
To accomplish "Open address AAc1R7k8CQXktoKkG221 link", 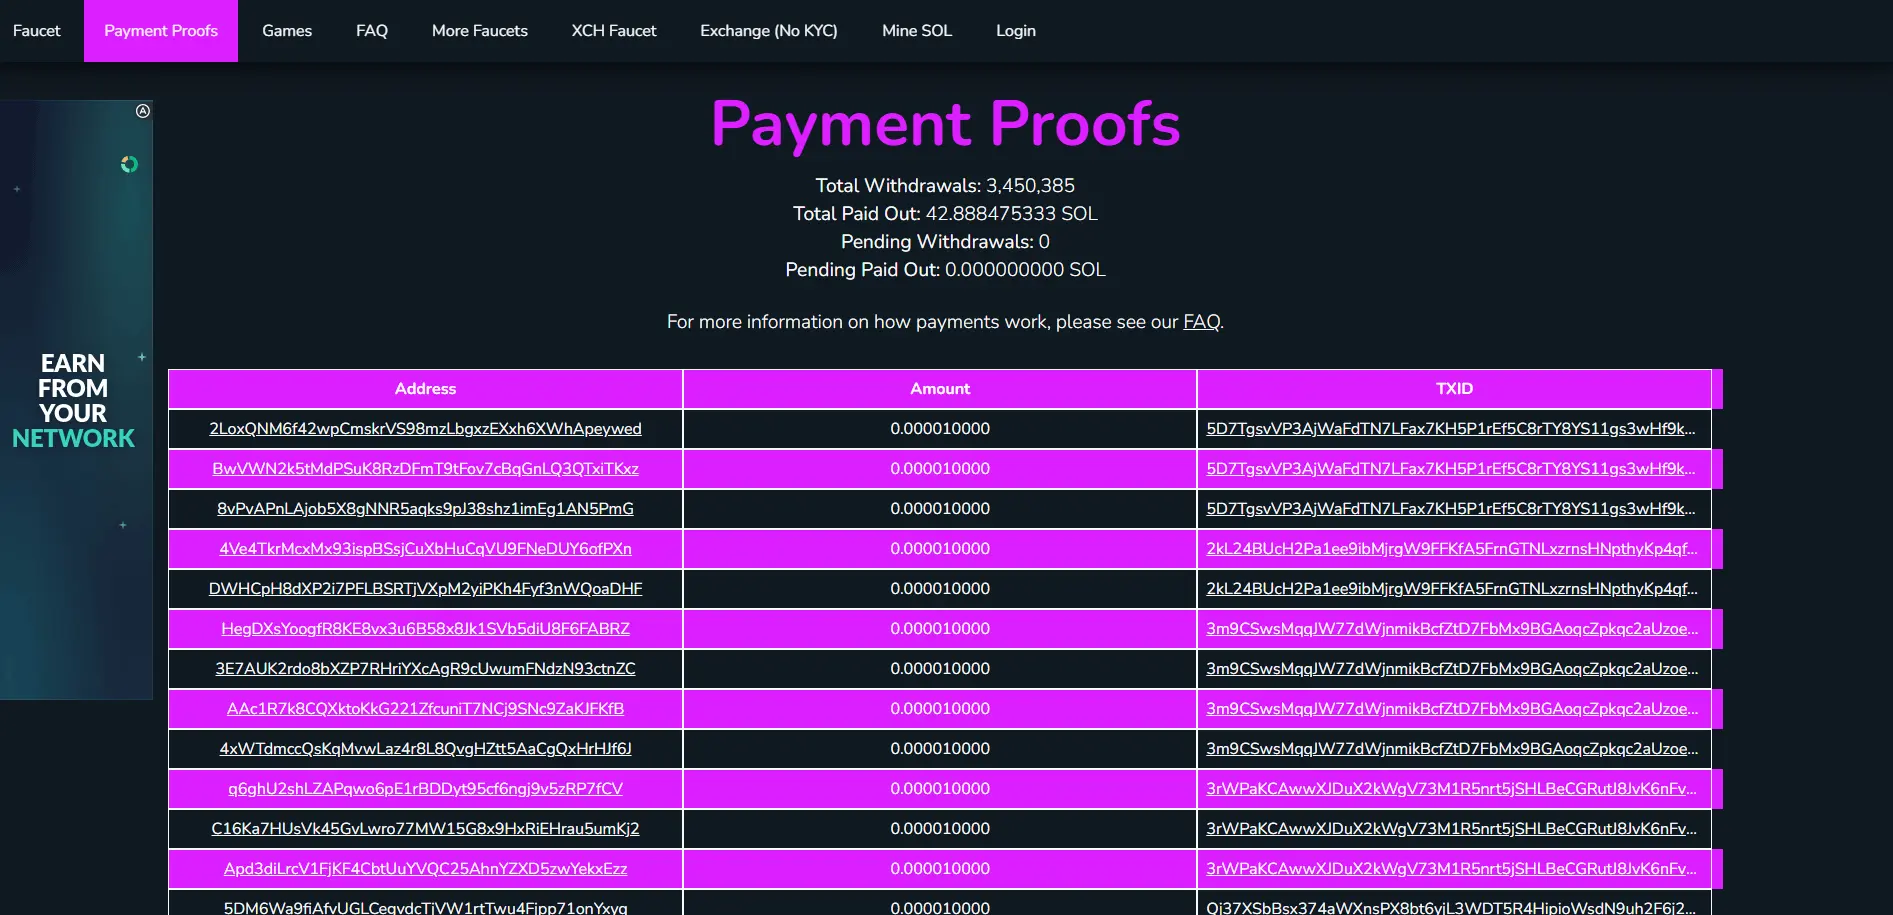I will click(425, 709).
